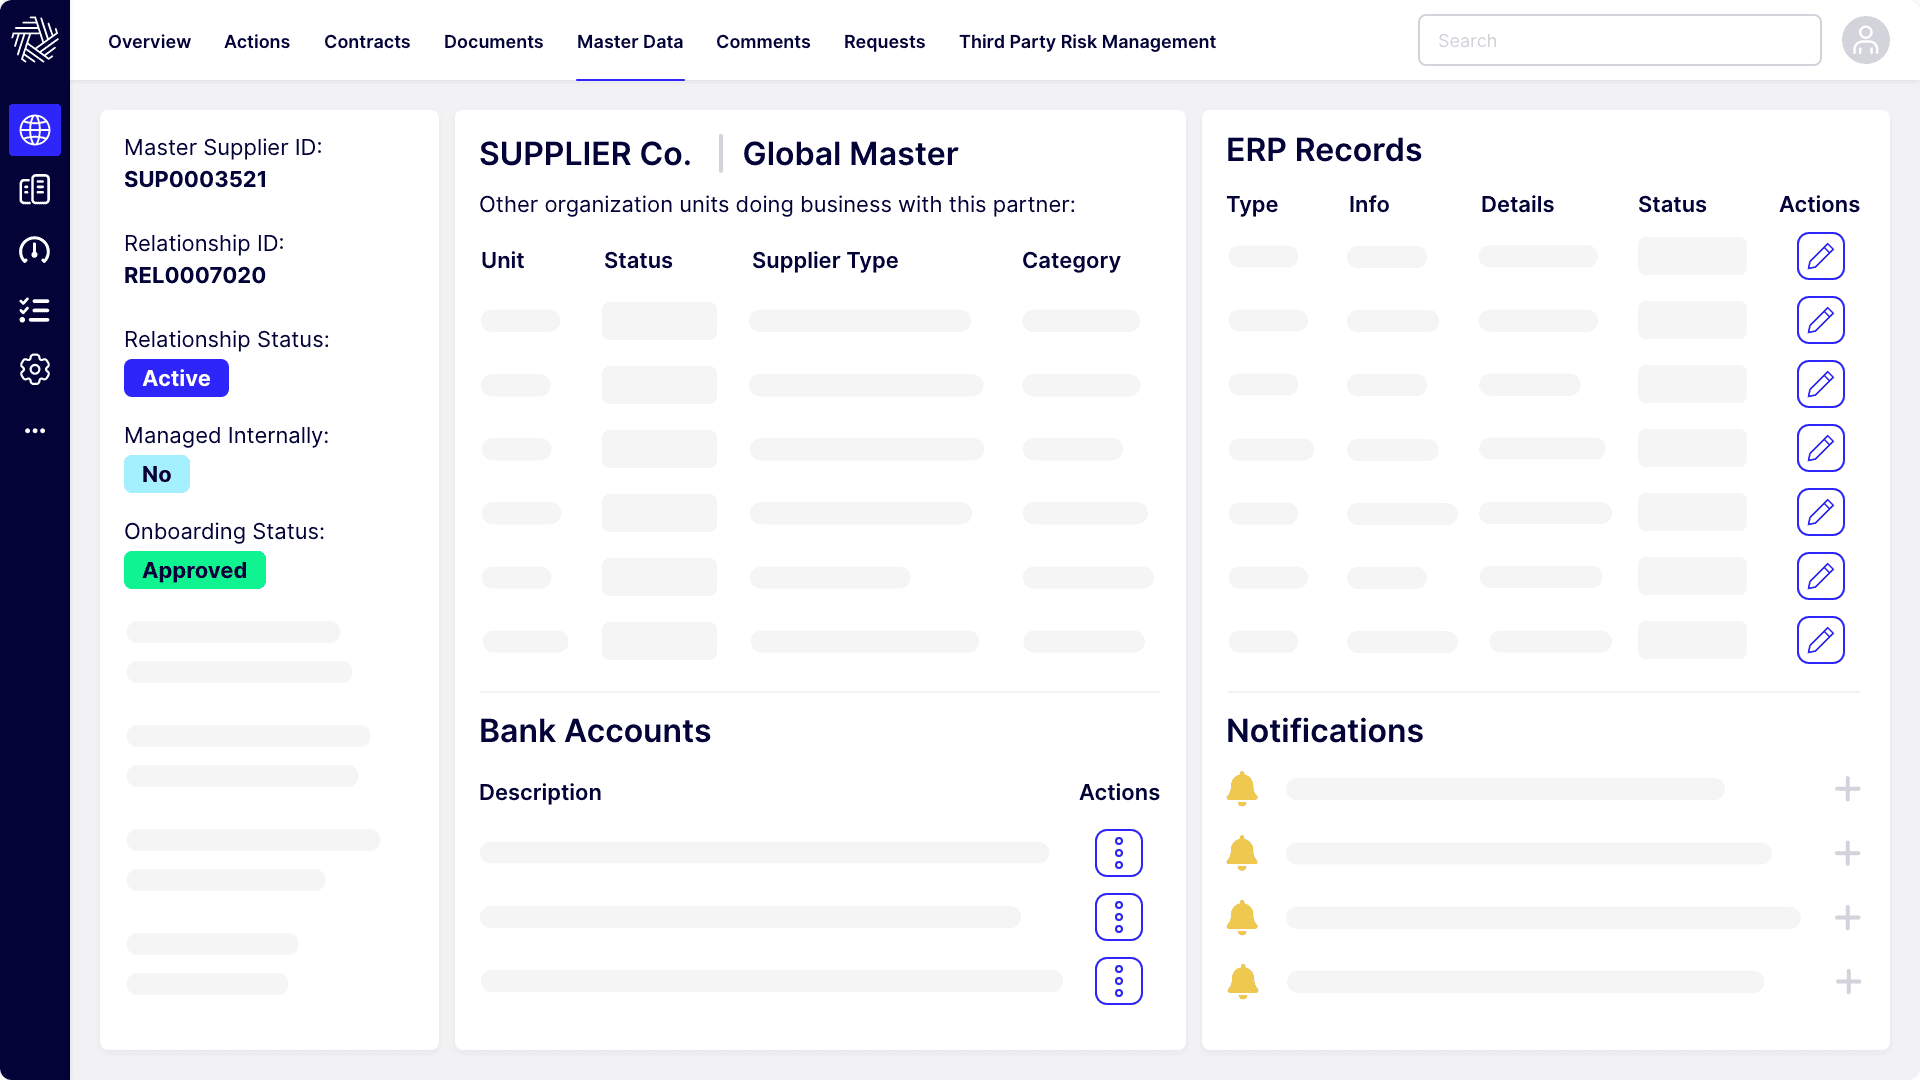Click inside the Search field

1619,40
